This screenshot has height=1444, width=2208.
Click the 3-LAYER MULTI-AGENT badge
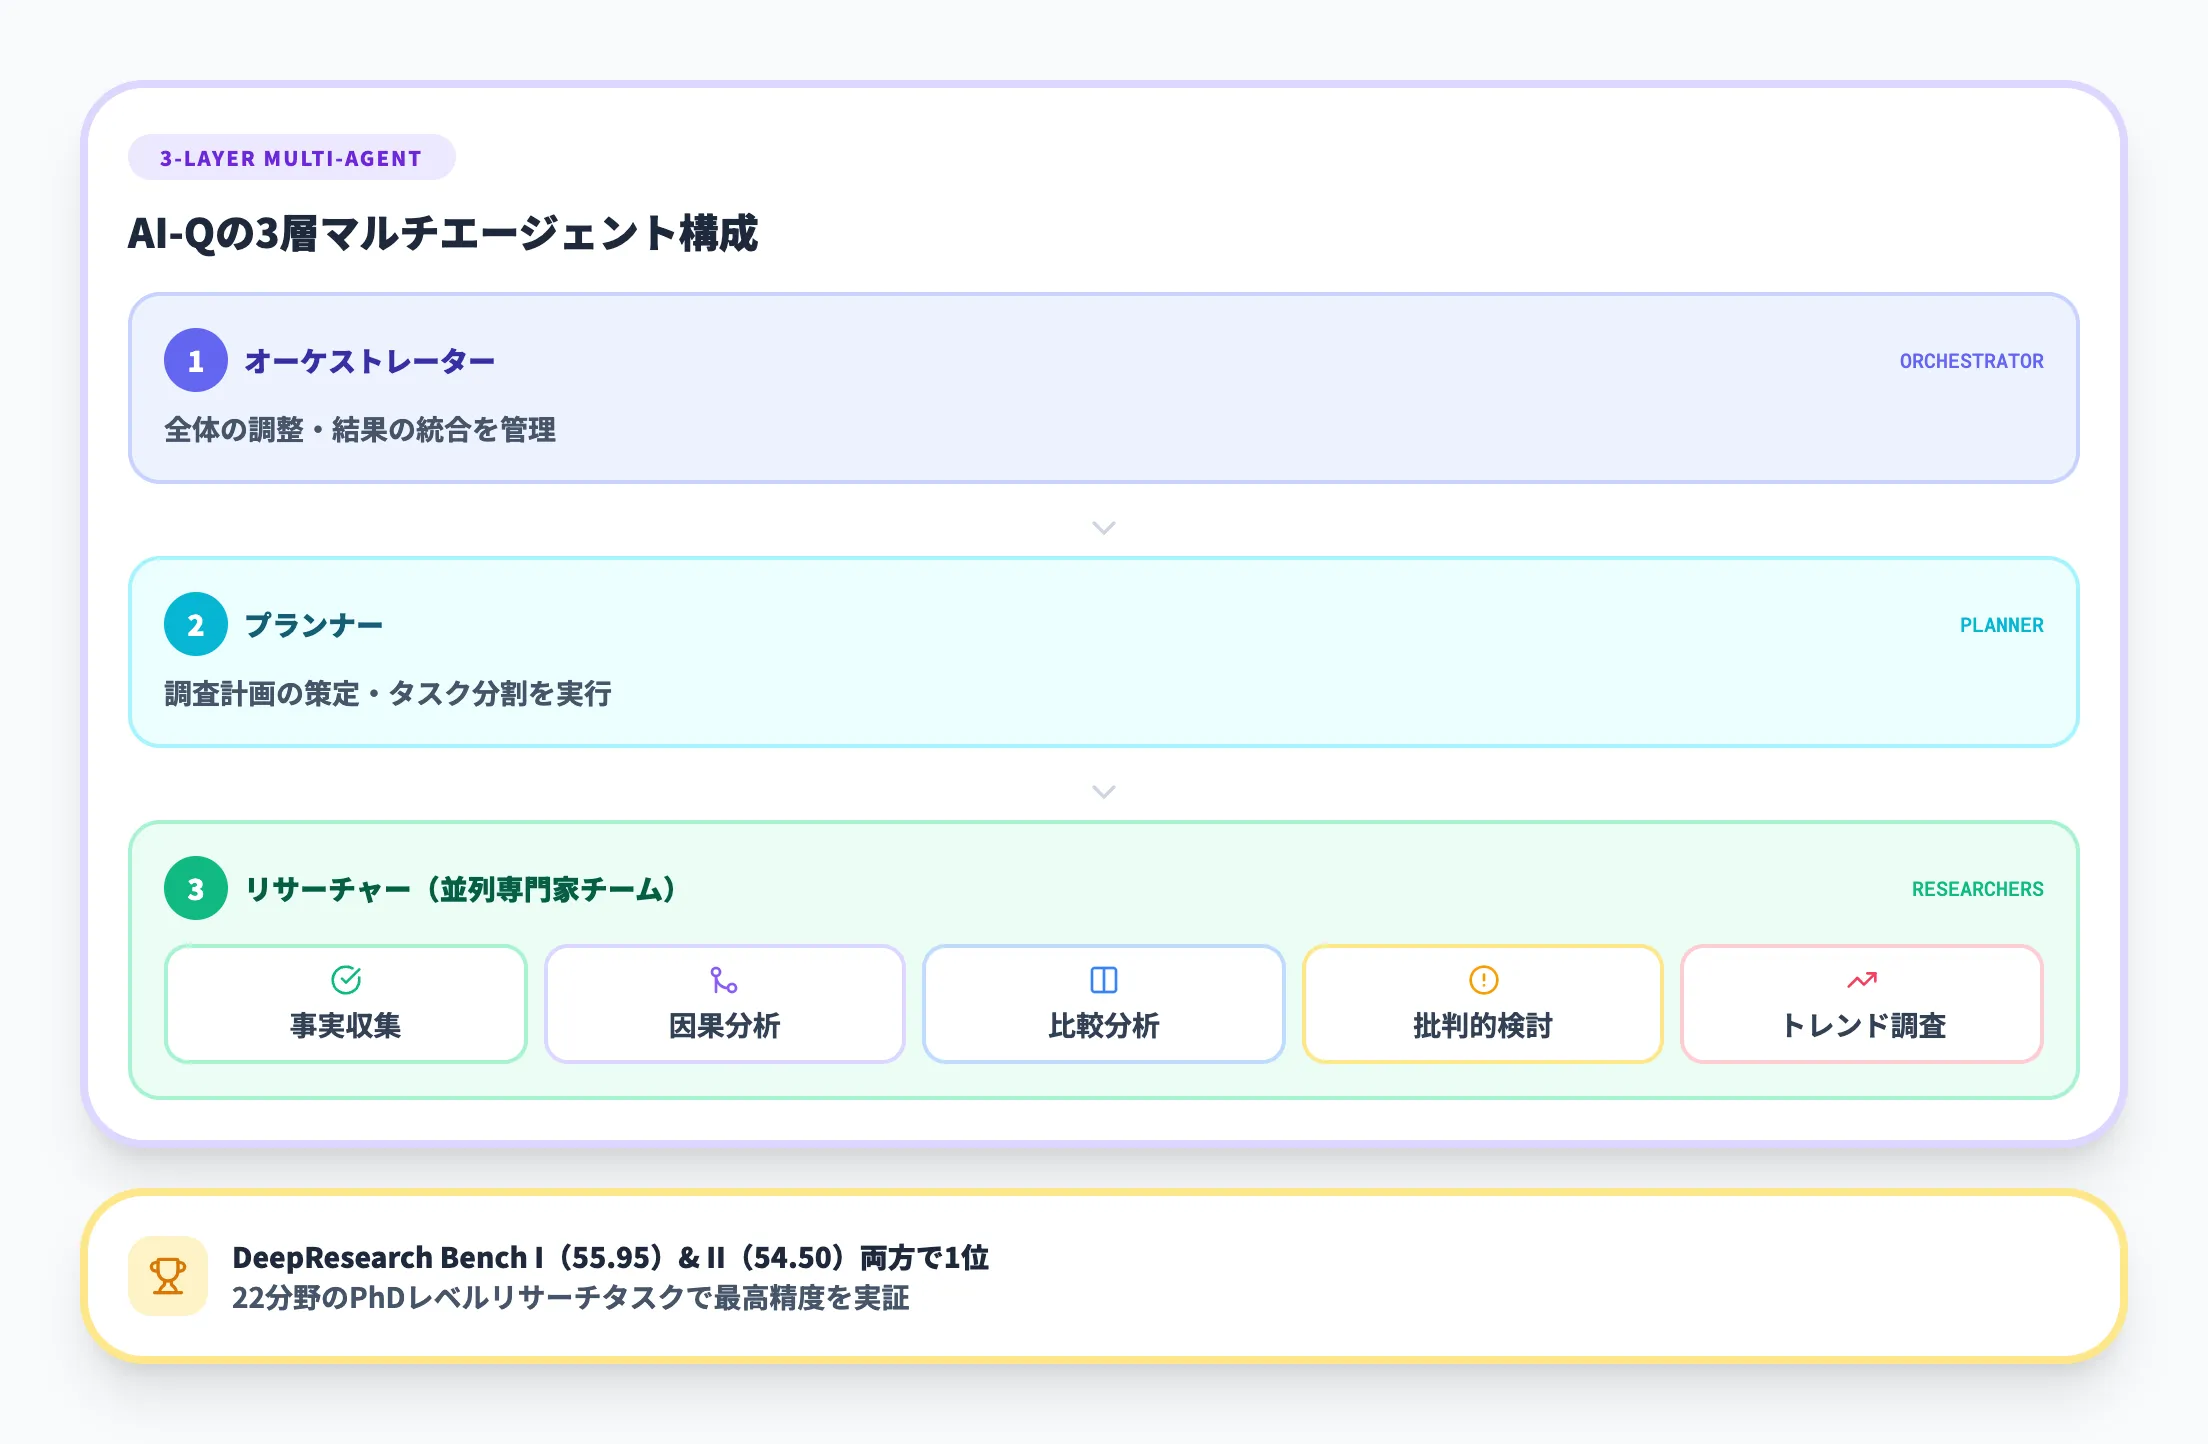[x=291, y=156]
